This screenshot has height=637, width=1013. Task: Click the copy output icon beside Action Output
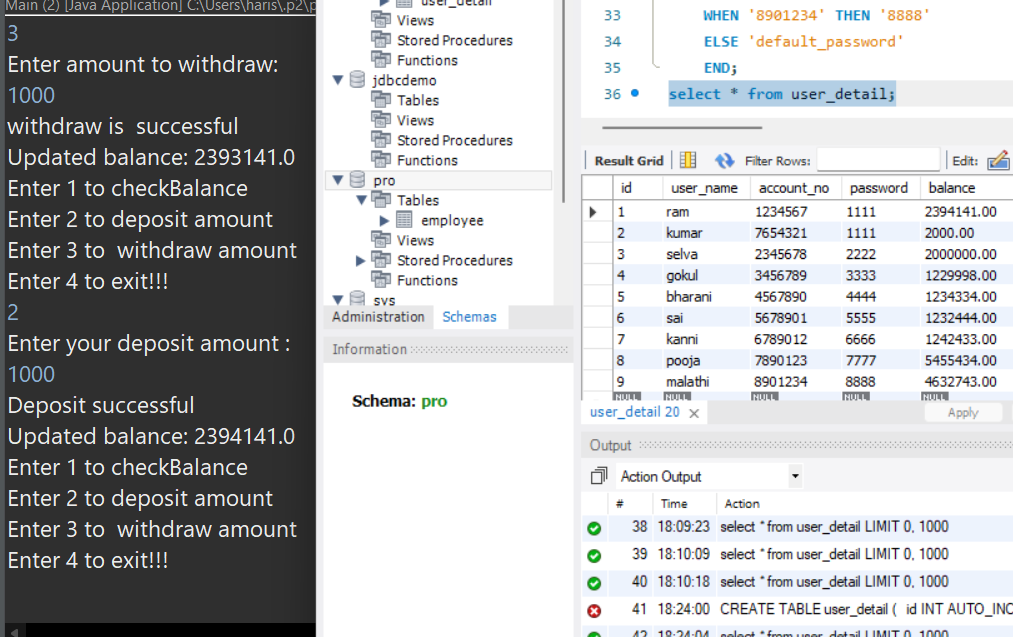[599, 476]
